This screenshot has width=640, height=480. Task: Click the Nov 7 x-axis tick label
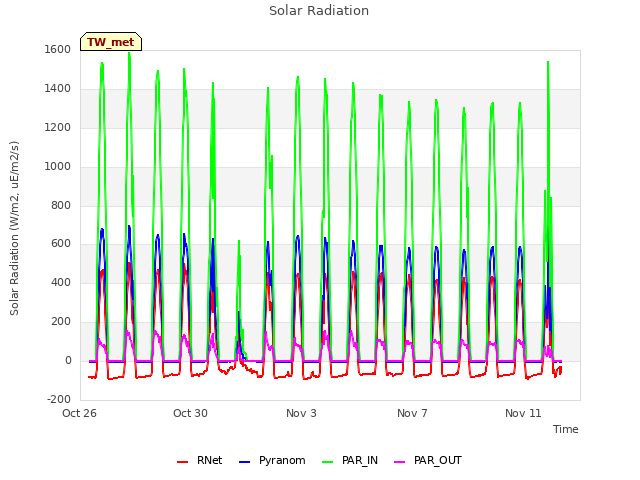click(x=412, y=413)
